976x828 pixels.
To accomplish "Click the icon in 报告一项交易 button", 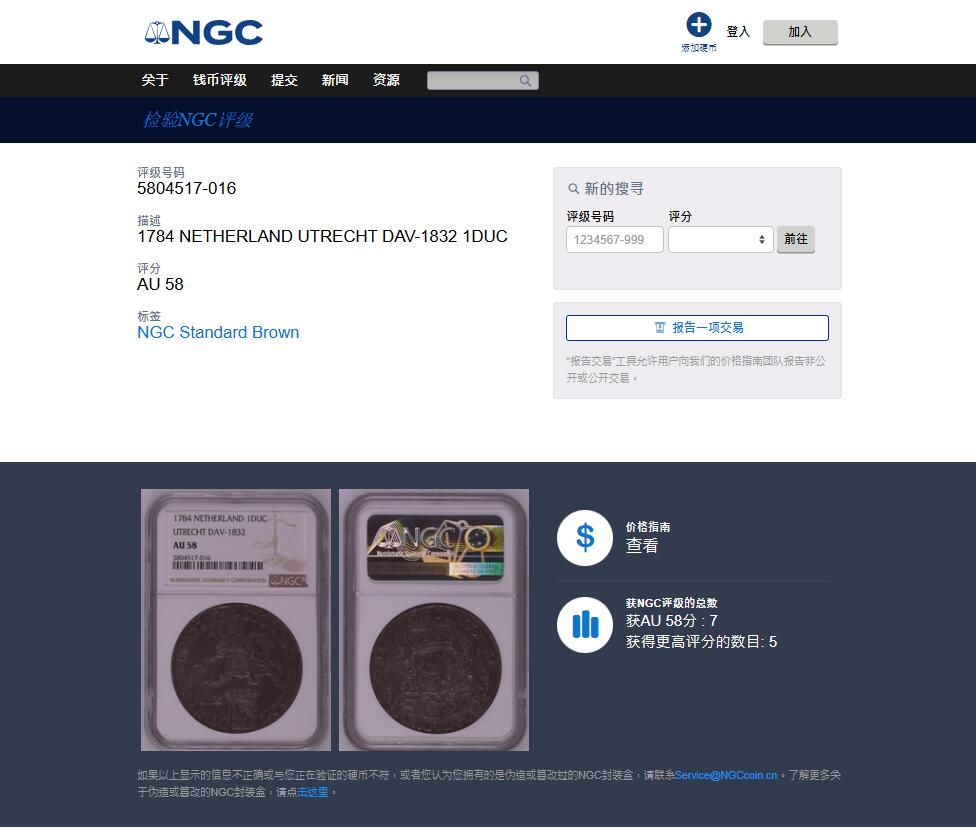I will 660,327.
